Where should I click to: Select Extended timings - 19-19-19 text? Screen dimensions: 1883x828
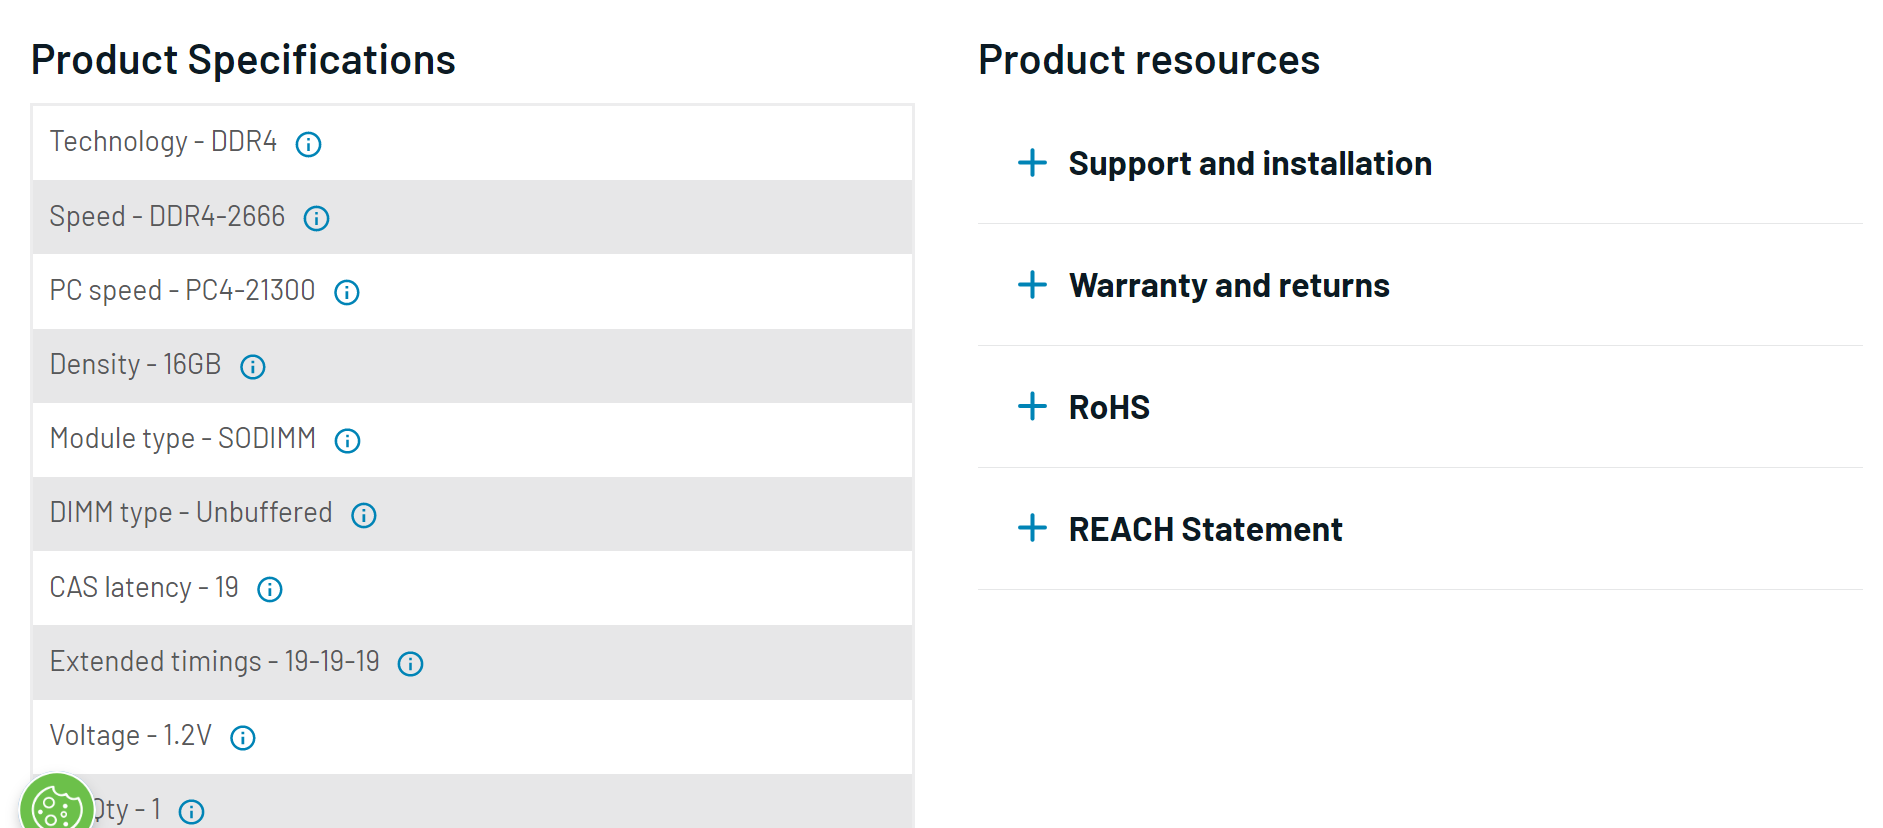click(215, 661)
